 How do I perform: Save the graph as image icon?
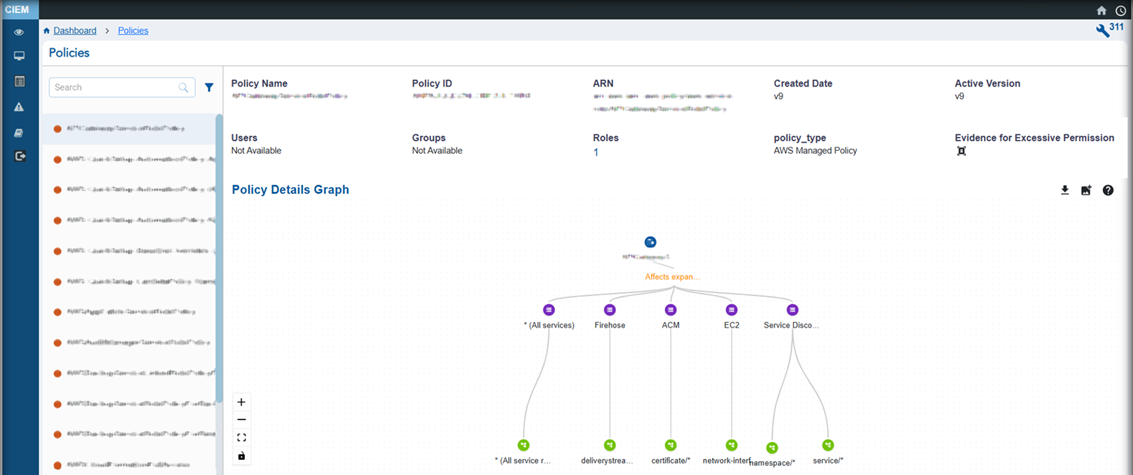click(1086, 190)
